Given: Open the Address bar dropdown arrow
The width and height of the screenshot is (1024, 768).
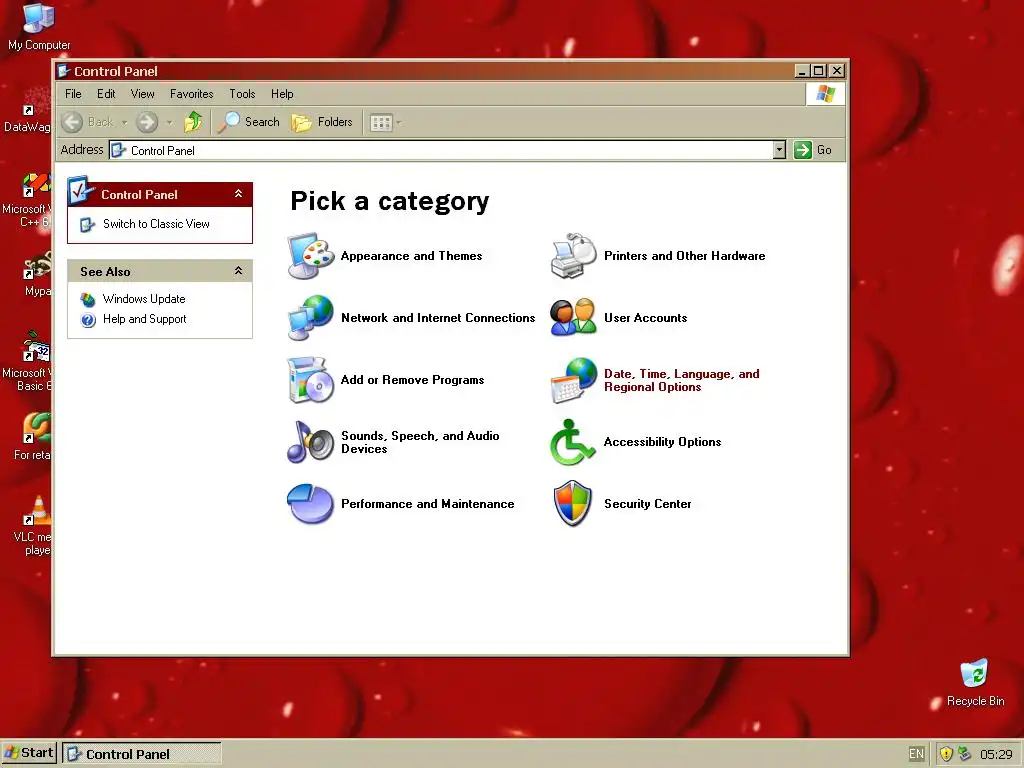Looking at the screenshot, I should pyautogui.click(x=779, y=150).
